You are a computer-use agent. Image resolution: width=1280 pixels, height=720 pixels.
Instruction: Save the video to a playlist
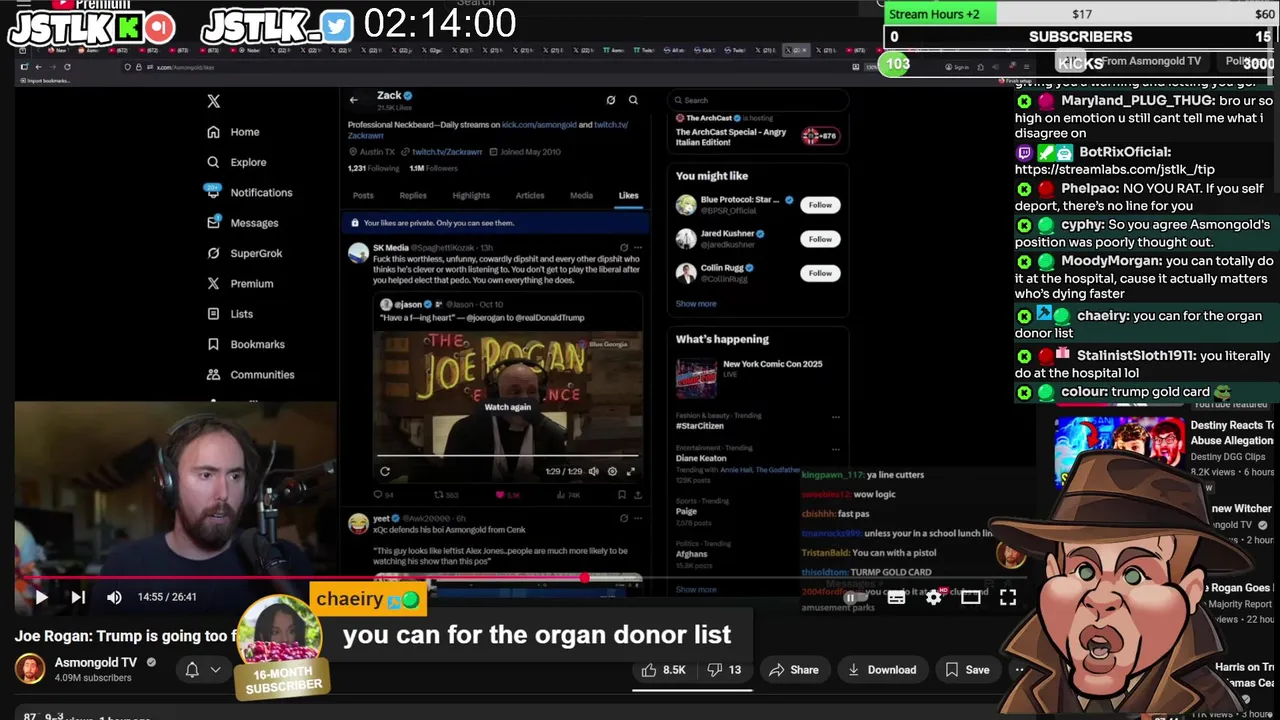click(x=968, y=670)
